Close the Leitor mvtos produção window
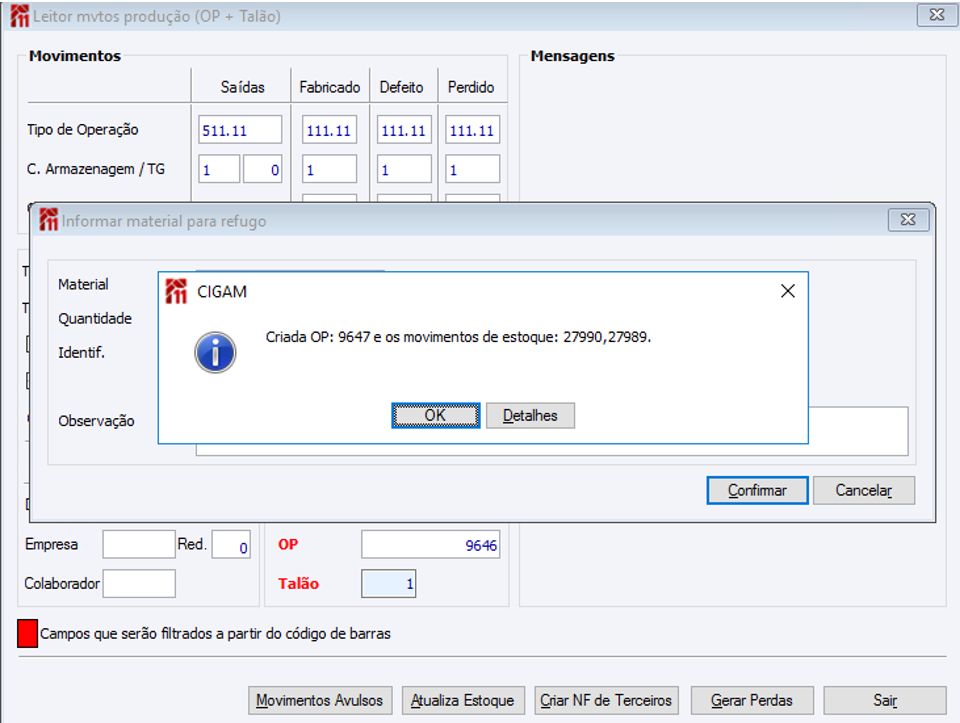Image resolution: width=960 pixels, height=723 pixels. 937,15
